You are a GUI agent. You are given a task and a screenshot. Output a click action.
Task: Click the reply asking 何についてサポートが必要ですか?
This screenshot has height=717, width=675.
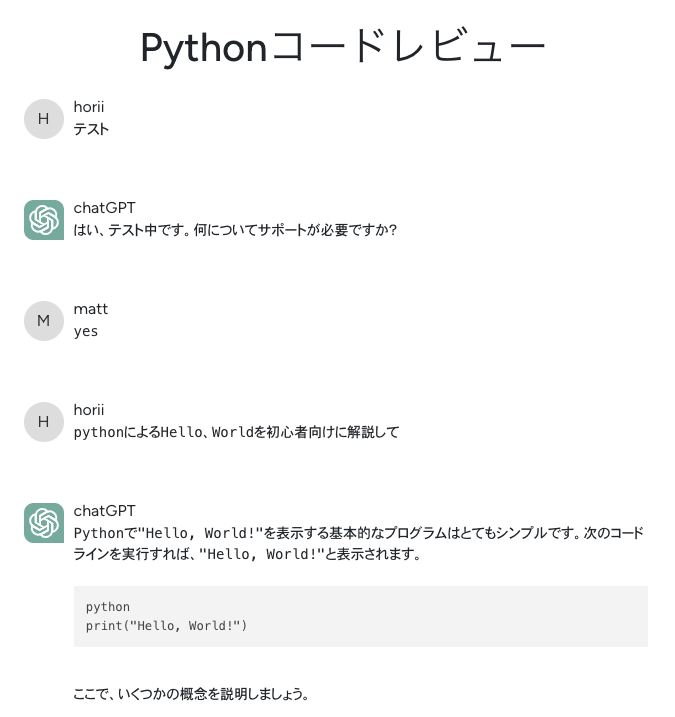235,230
